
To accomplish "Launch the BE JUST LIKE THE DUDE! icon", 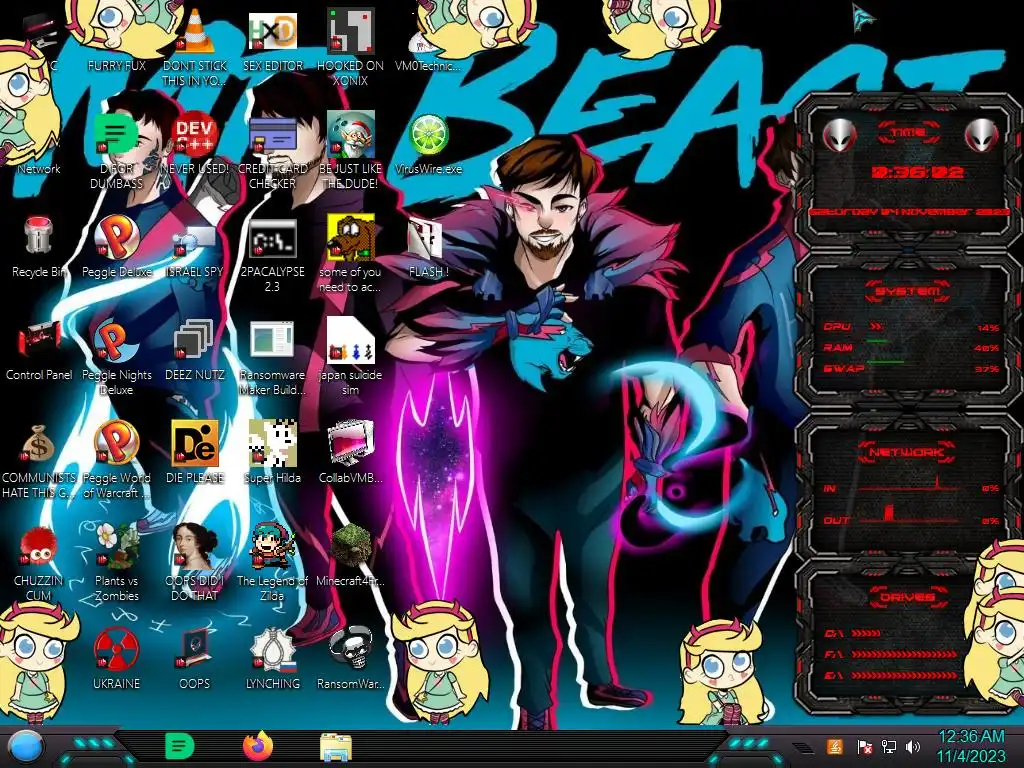I will pos(351,133).
